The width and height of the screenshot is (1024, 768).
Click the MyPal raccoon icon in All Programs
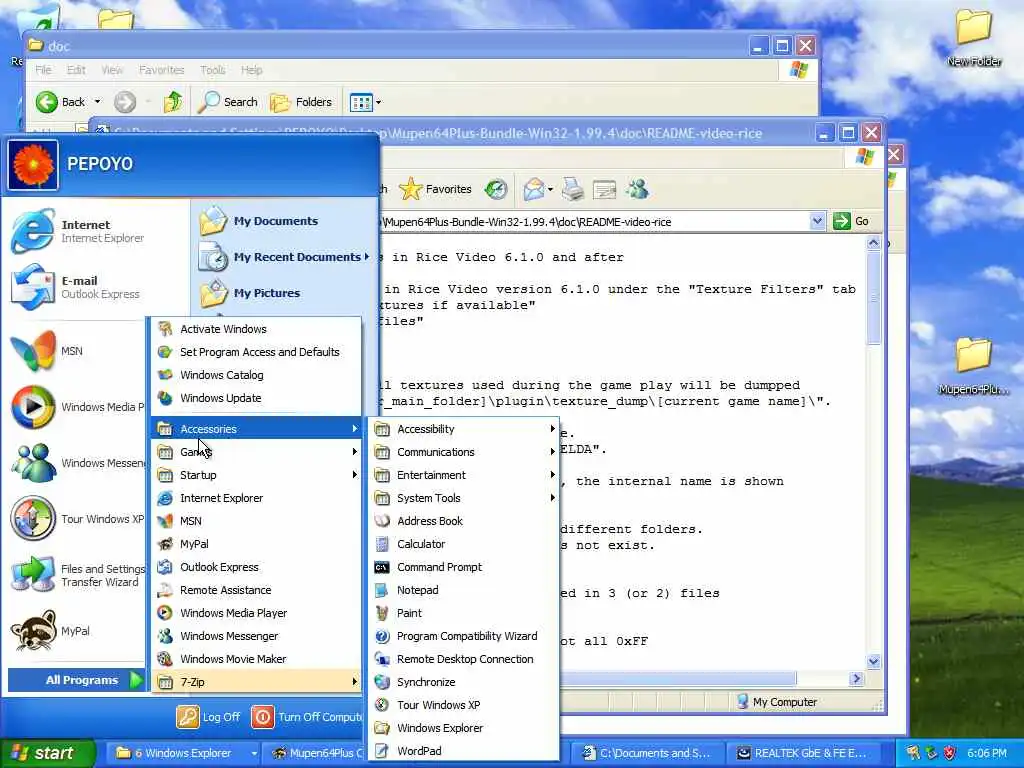click(165, 543)
